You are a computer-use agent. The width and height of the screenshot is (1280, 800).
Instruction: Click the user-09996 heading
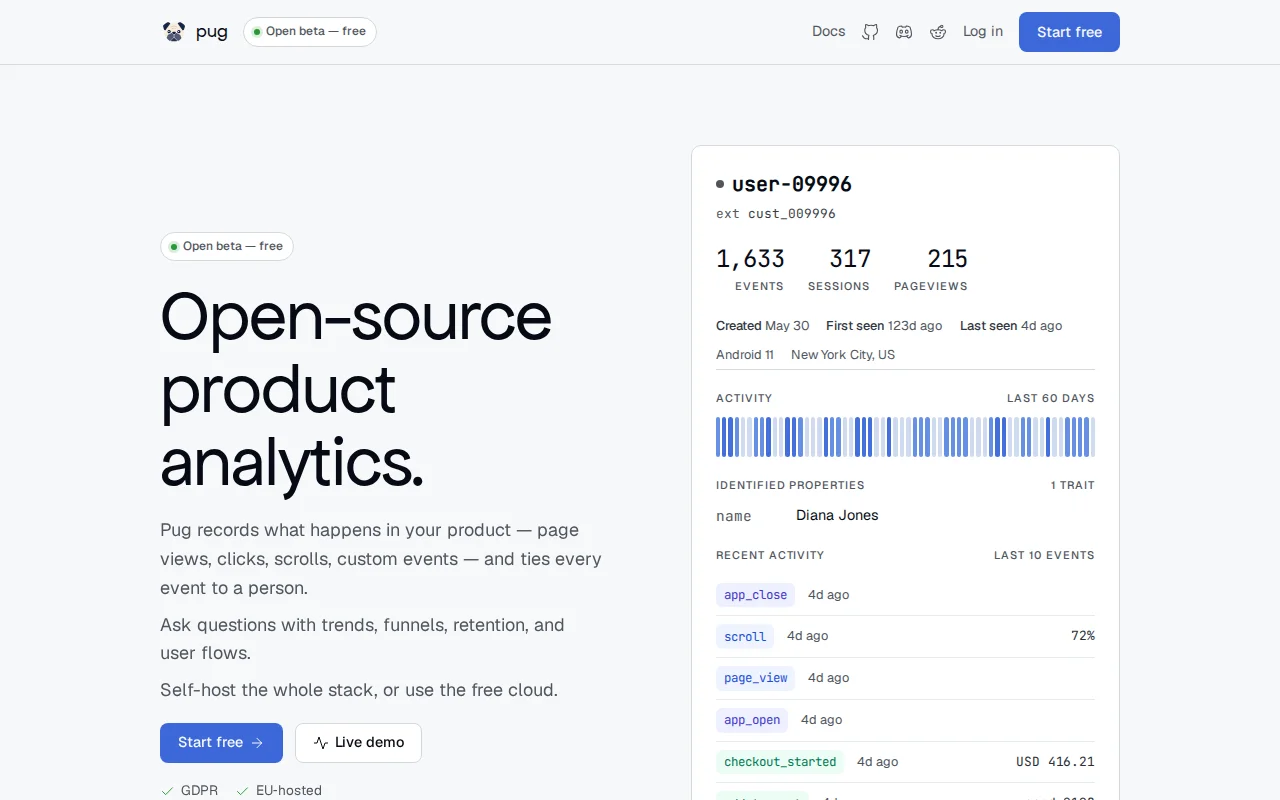point(792,184)
